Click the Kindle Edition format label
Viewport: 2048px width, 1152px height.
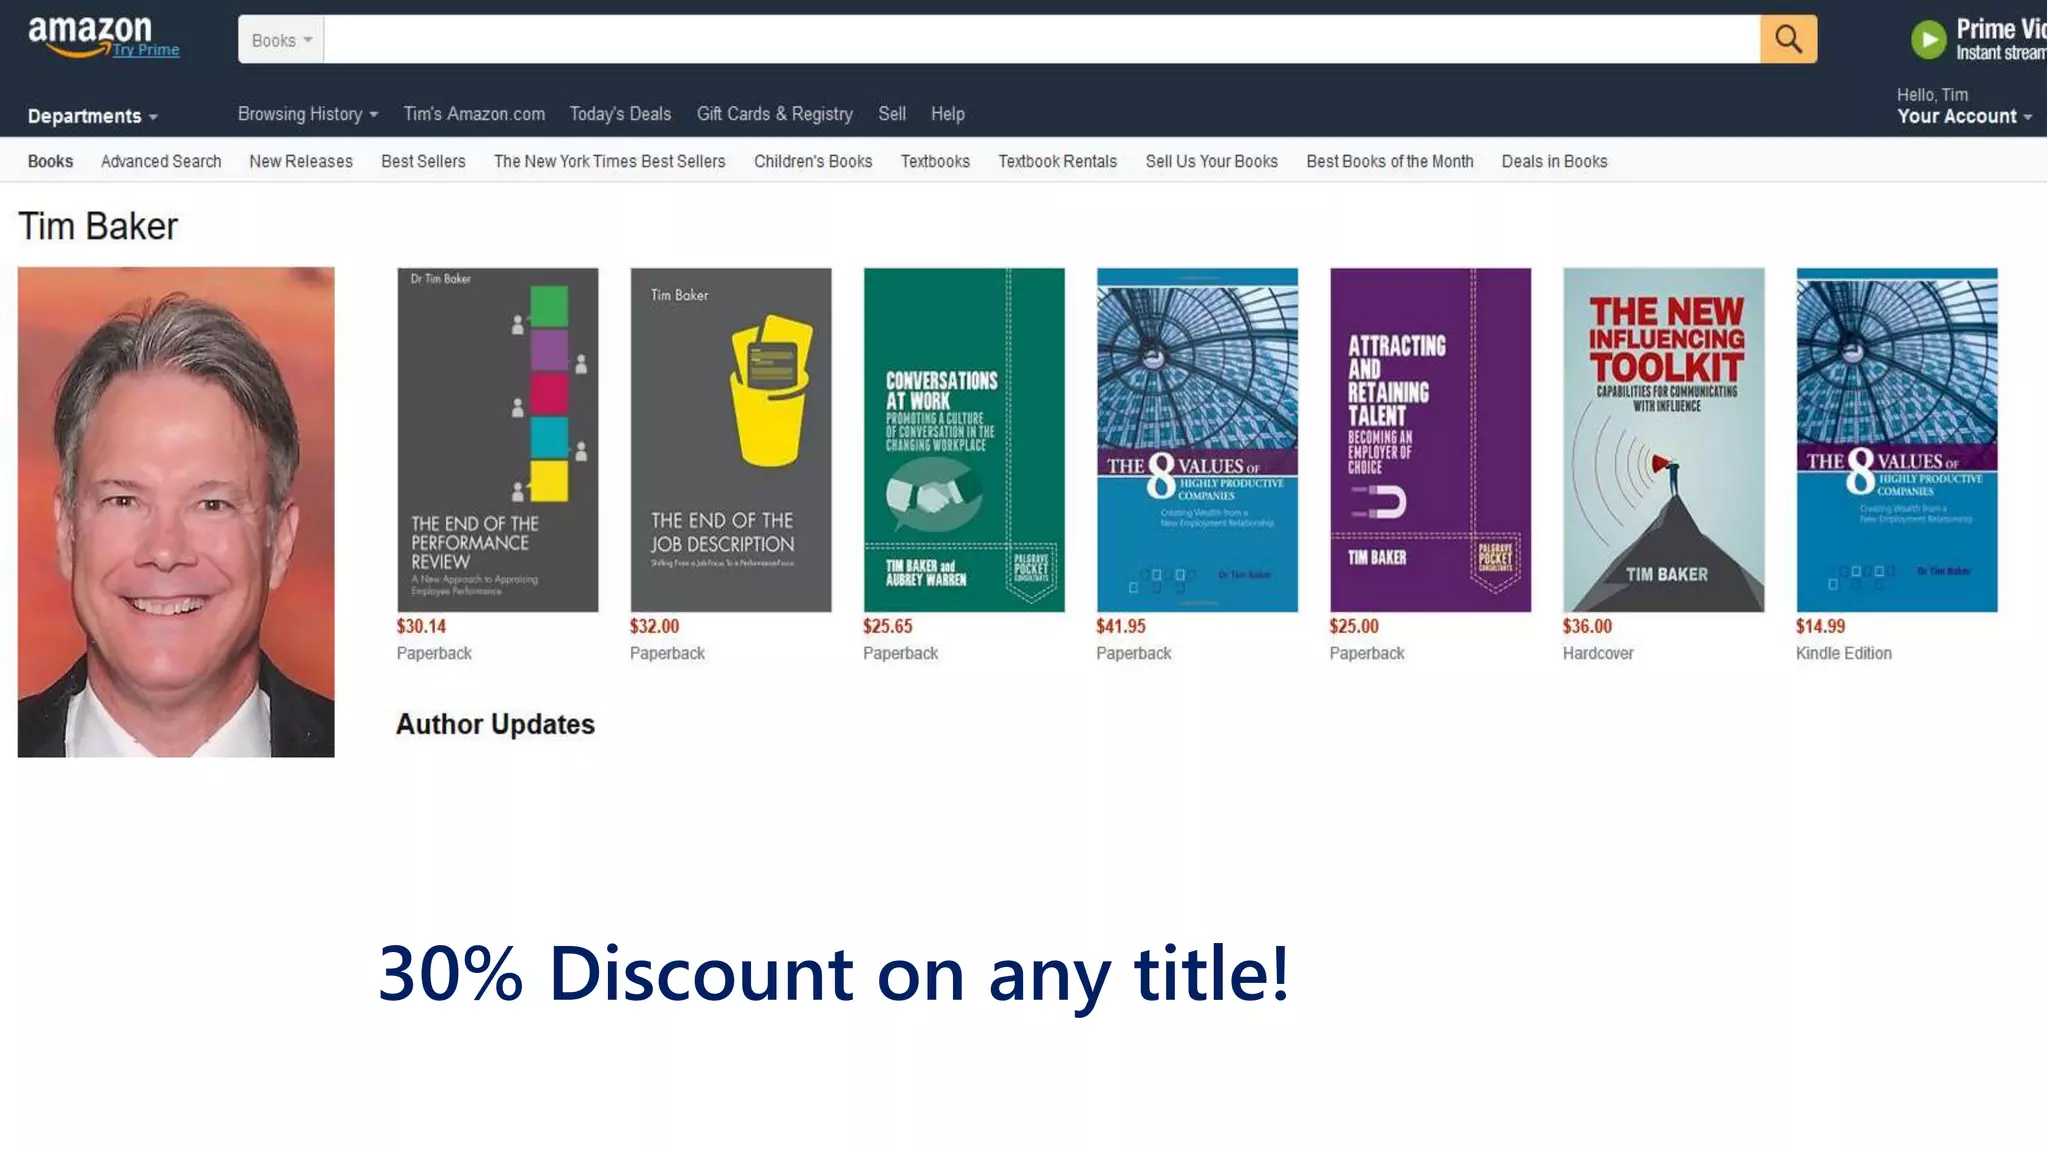pyautogui.click(x=1843, y=653)
